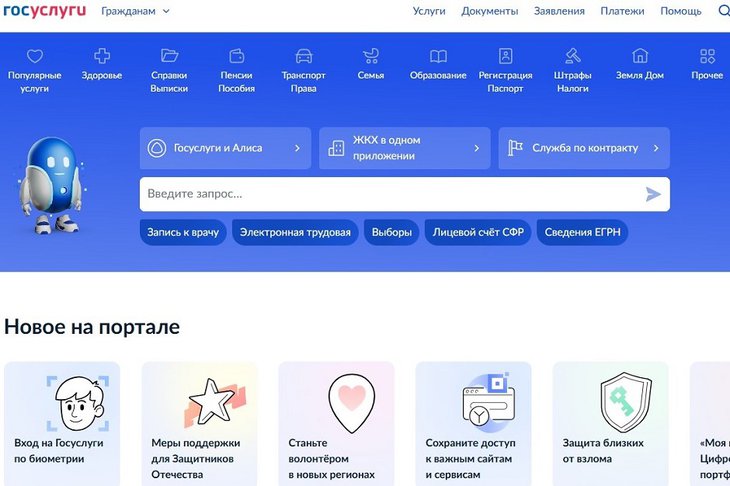The width and height of the screenshot is (730, 486).
Task: Open the Документы menu item
Action: (x=489, y=11)
